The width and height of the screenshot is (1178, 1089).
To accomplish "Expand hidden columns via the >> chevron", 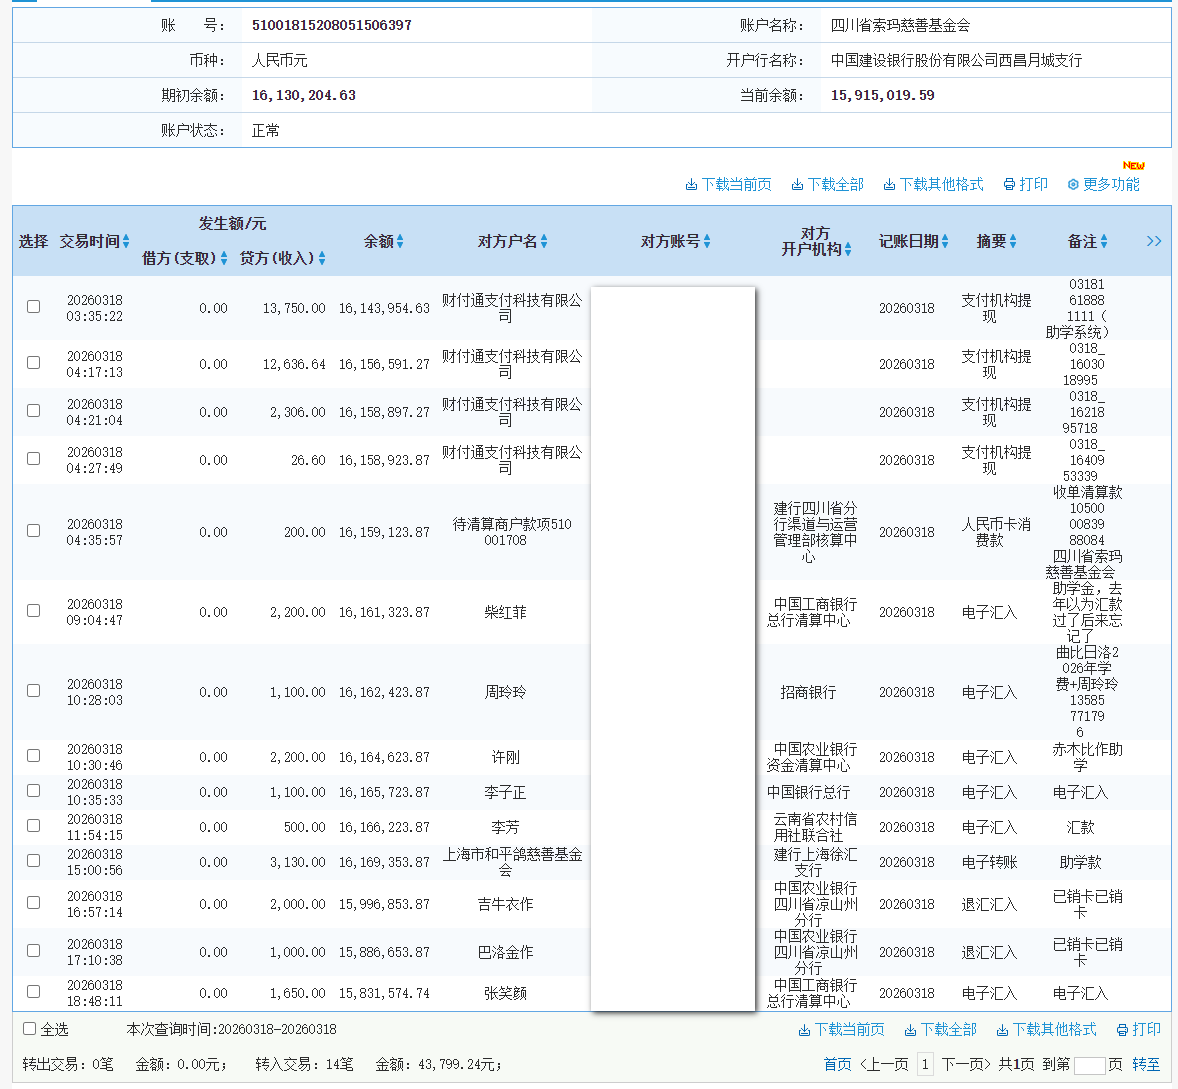I will (x=1153, y=241).
